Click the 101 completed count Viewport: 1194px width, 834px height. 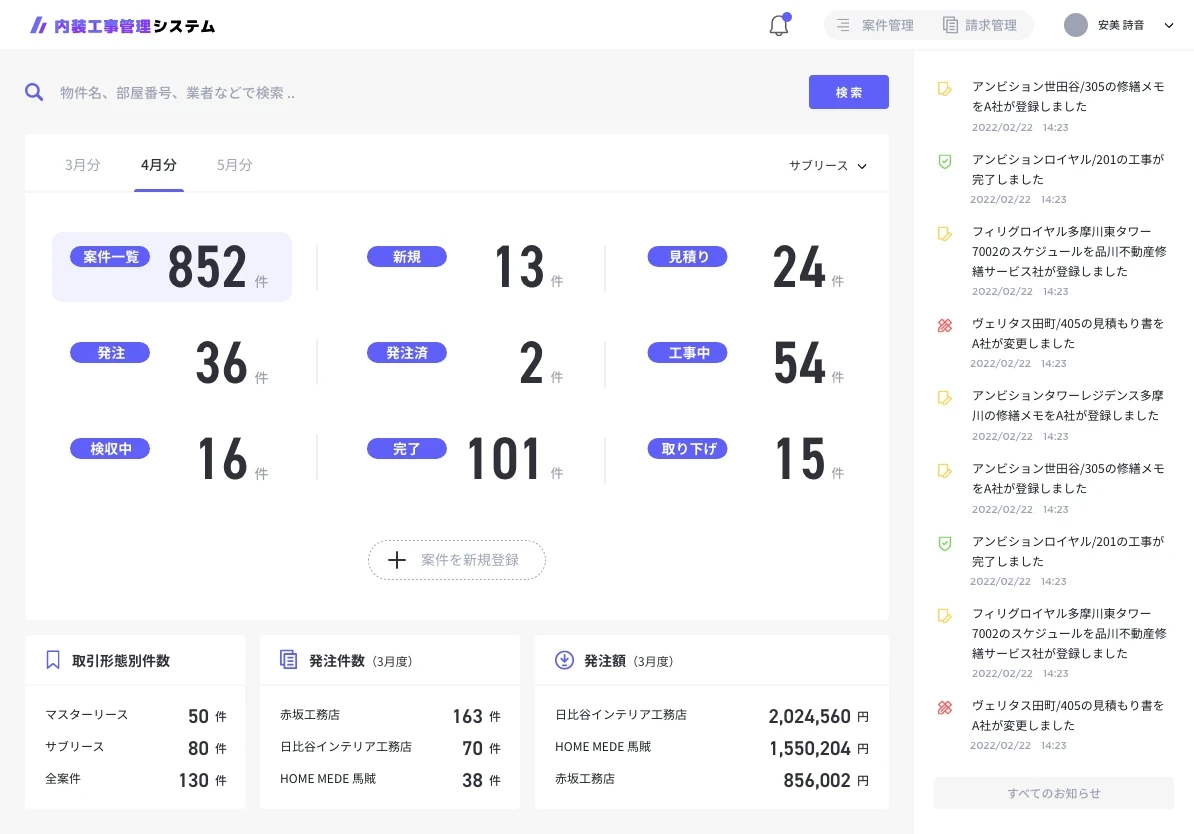(504, 459)
